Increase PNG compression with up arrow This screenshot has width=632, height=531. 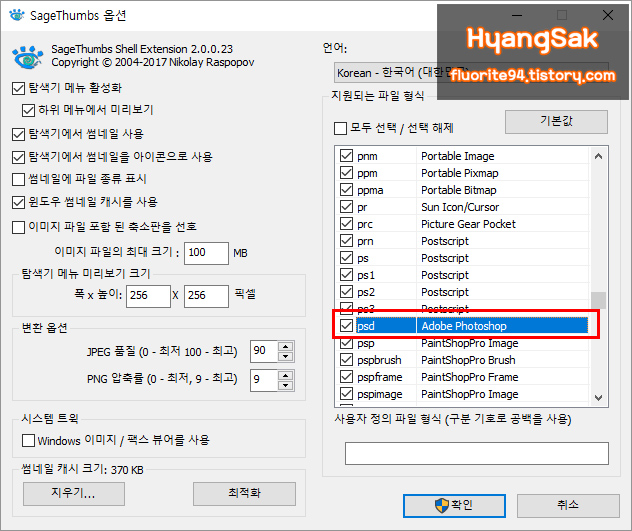286,376
